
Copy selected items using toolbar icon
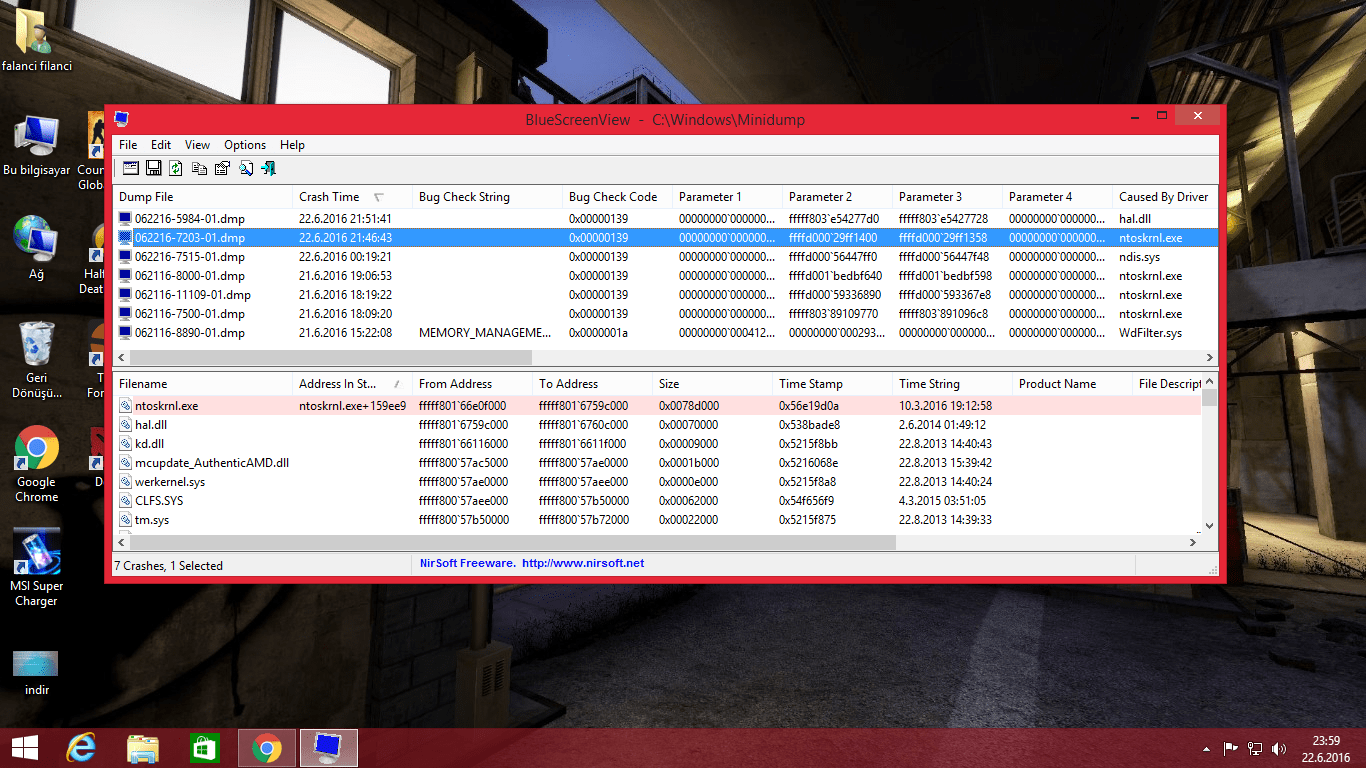[x=200, y=168]
